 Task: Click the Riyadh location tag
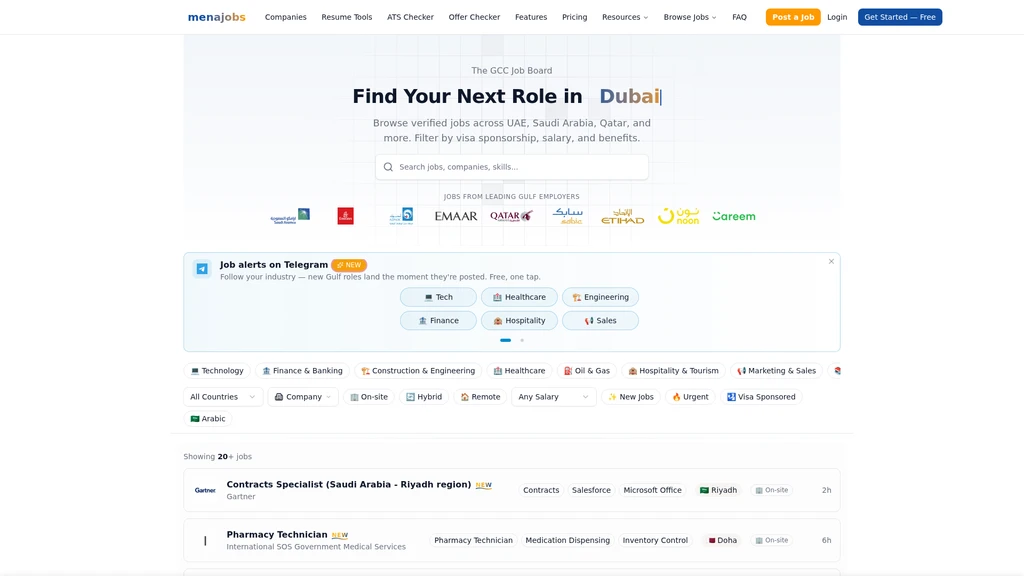(x=718, y=490)
